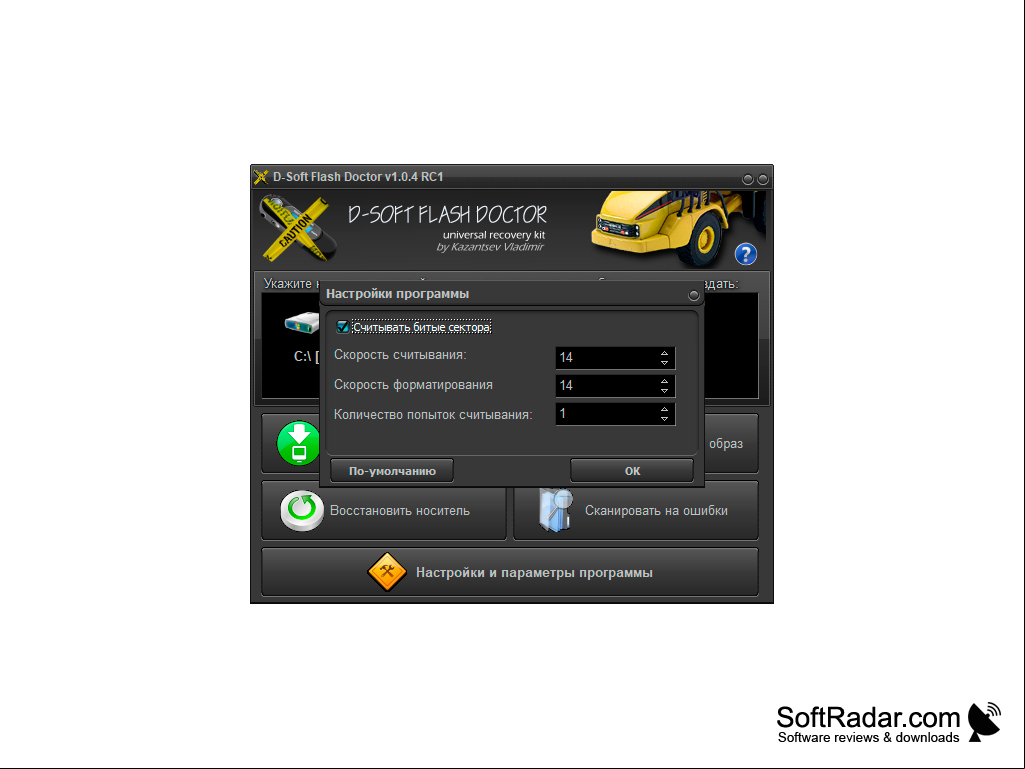Image resolution: width=1025 pixels, height=769 pixels.
Task: Select the C:\ drive icon
Action: point(302,323)
